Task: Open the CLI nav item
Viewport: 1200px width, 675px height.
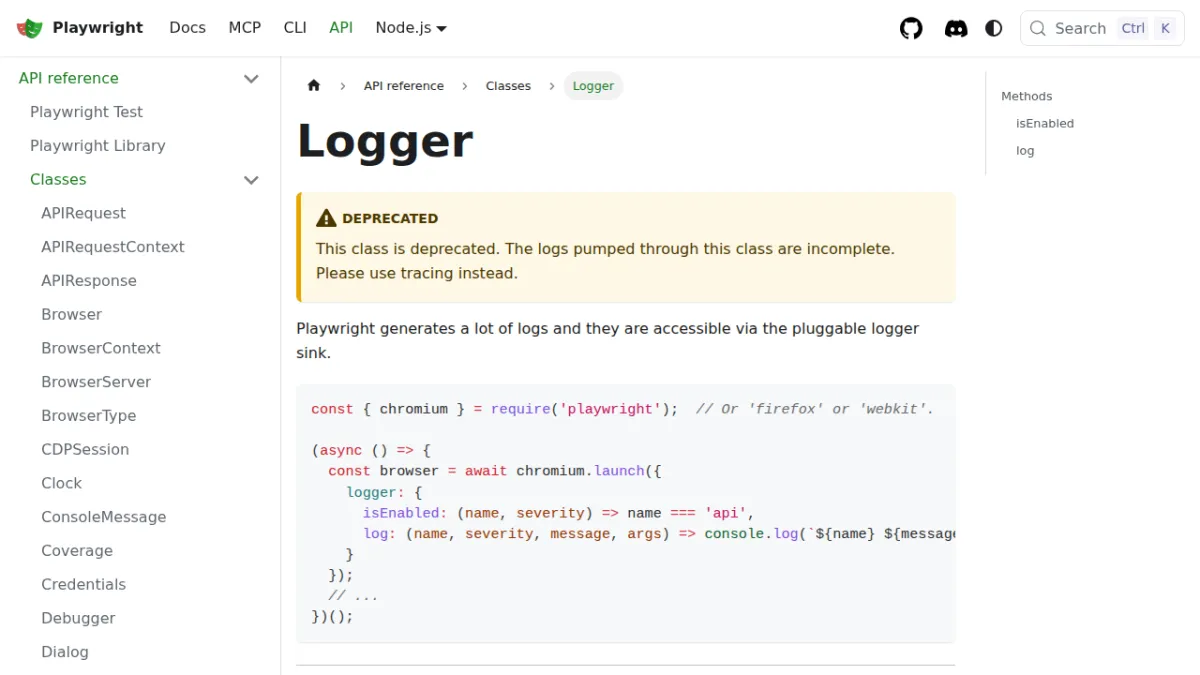Action: (x=295, y=28)
